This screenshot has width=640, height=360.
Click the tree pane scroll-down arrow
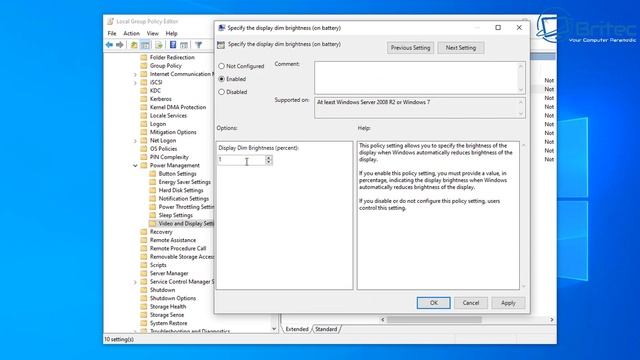(x=274, y=329)
